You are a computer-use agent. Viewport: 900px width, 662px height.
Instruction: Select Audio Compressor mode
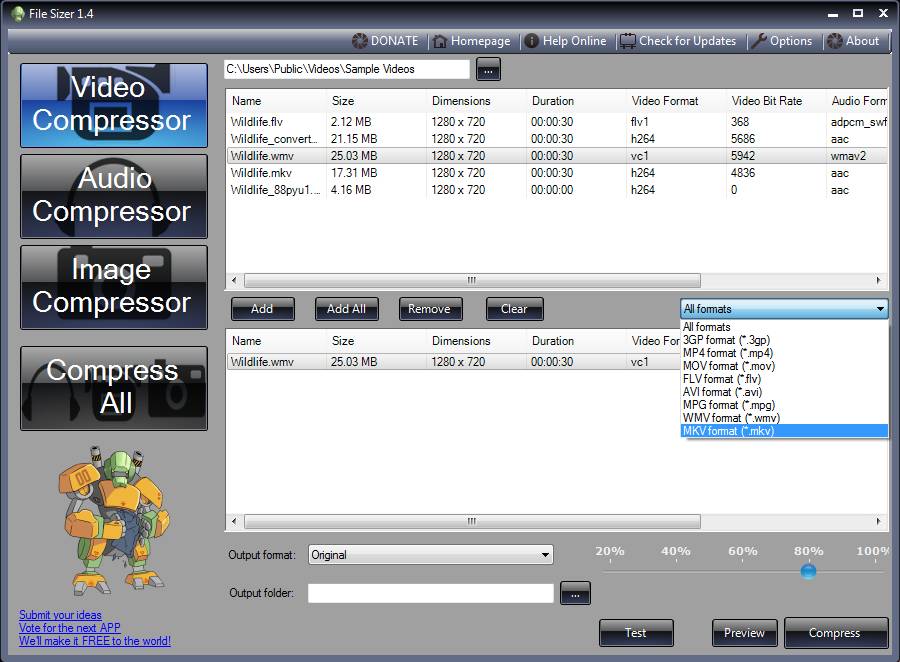point(114,196)
